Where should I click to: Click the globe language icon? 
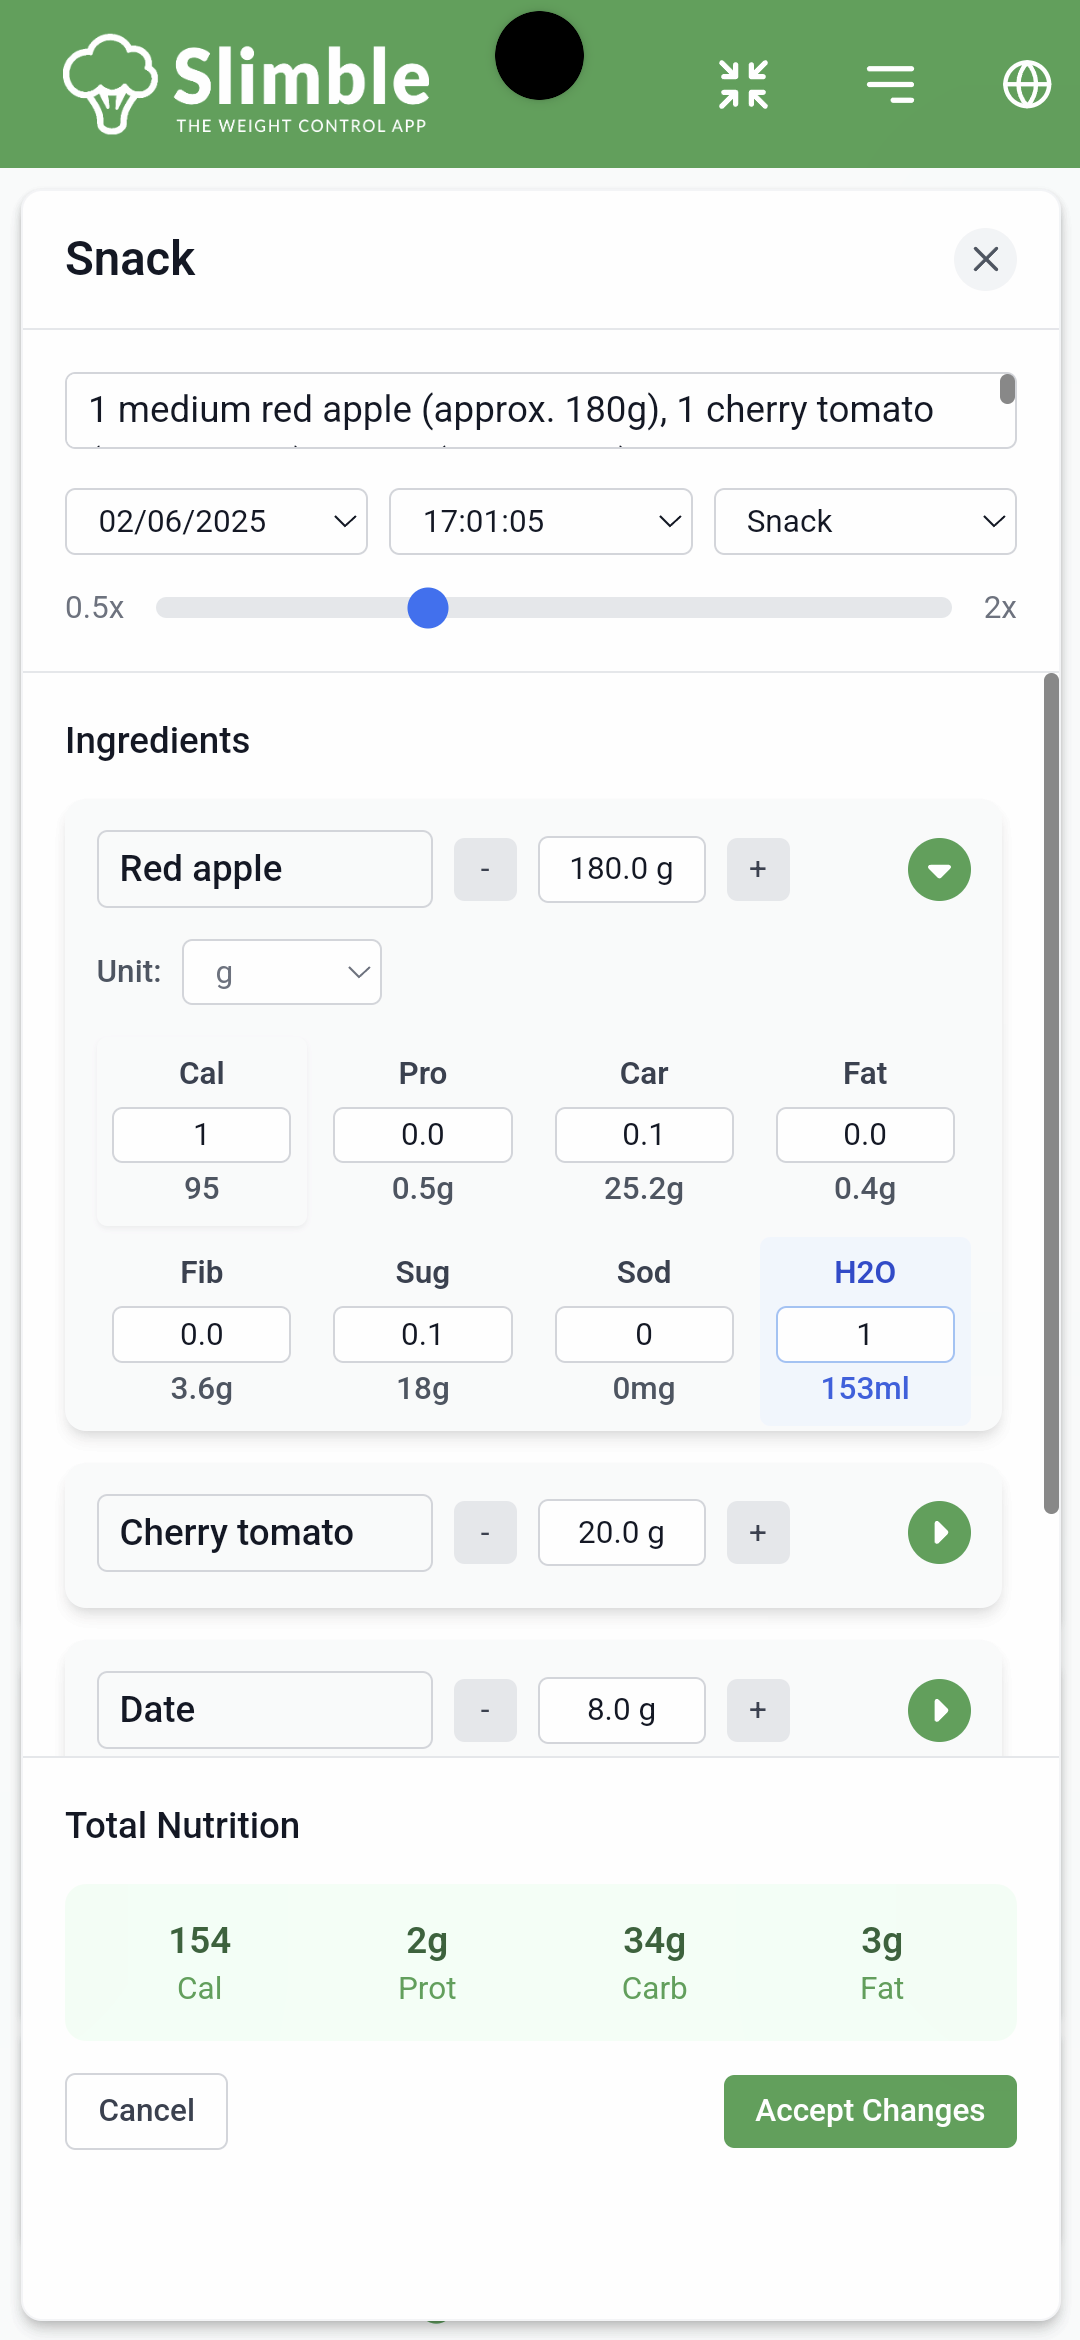pos(1027,84)
